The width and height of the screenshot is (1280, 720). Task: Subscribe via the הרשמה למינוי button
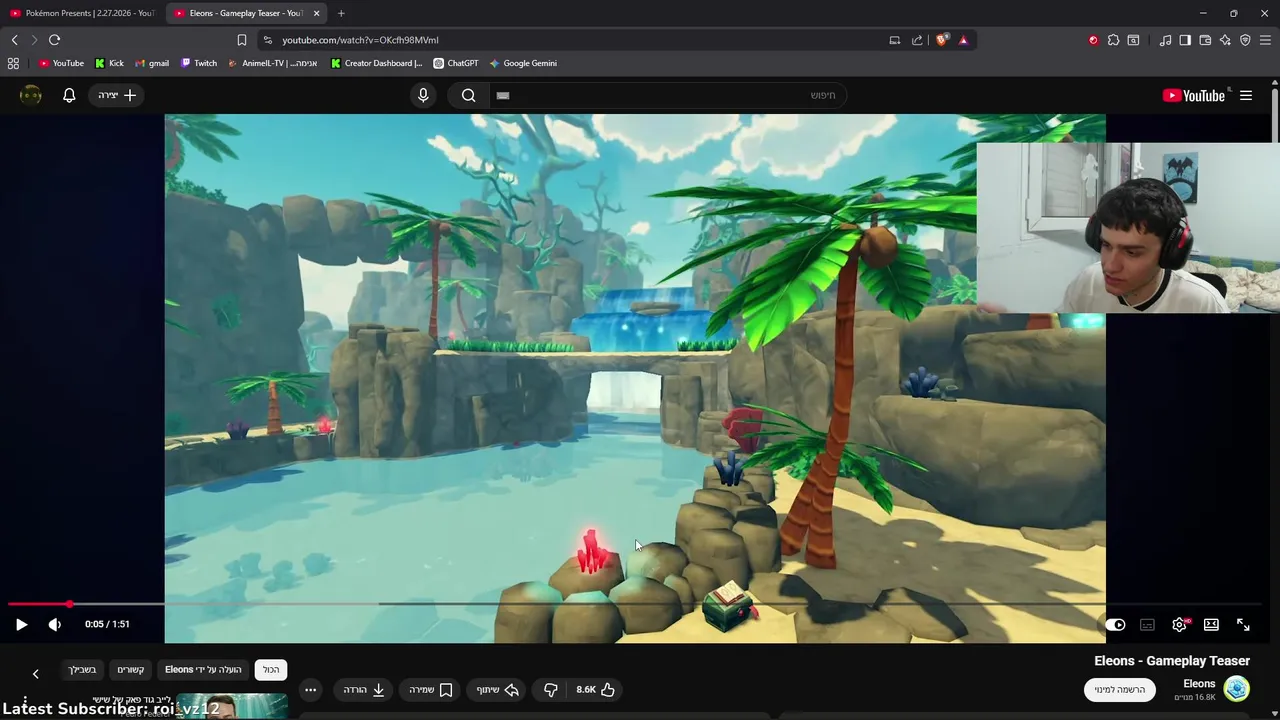pos(1119,689)
